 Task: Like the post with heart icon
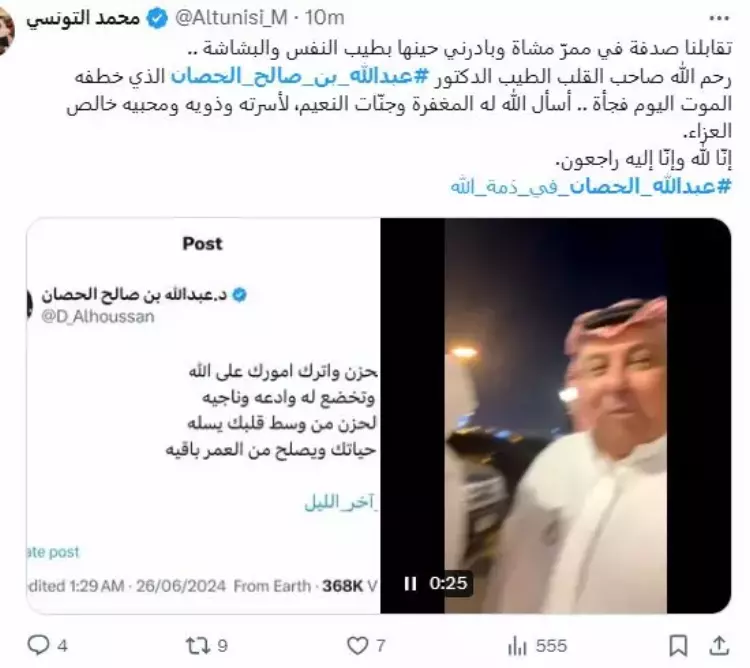(x=357, y=646)
